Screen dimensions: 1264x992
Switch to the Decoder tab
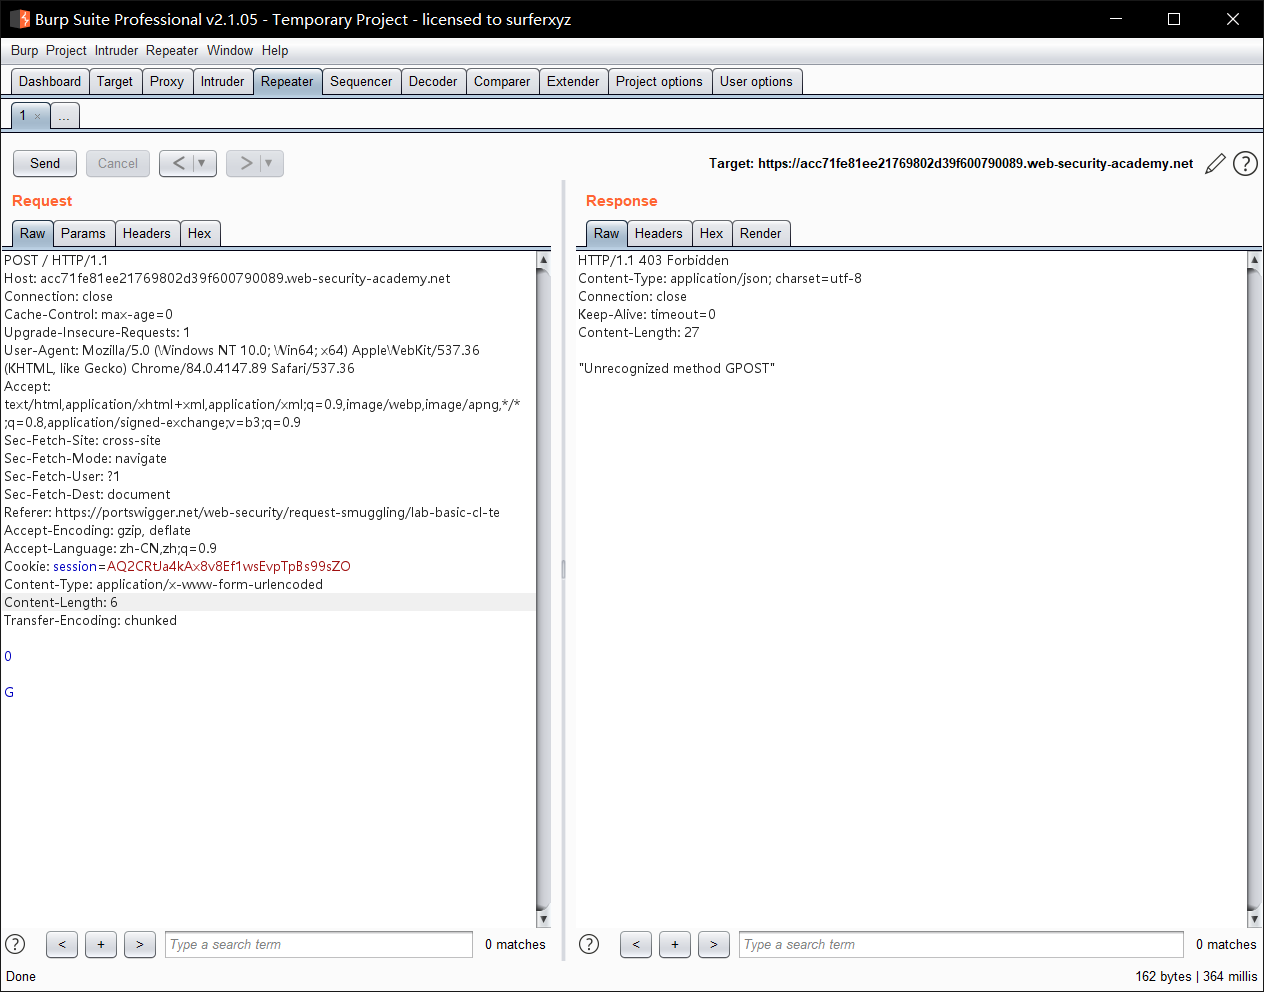(433, 82)
